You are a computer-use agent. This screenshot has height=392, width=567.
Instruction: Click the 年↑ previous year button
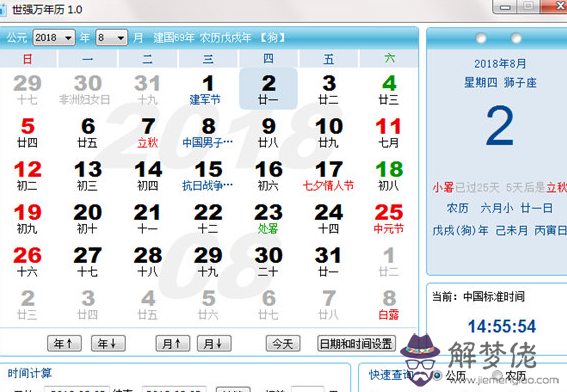point(64,343)
